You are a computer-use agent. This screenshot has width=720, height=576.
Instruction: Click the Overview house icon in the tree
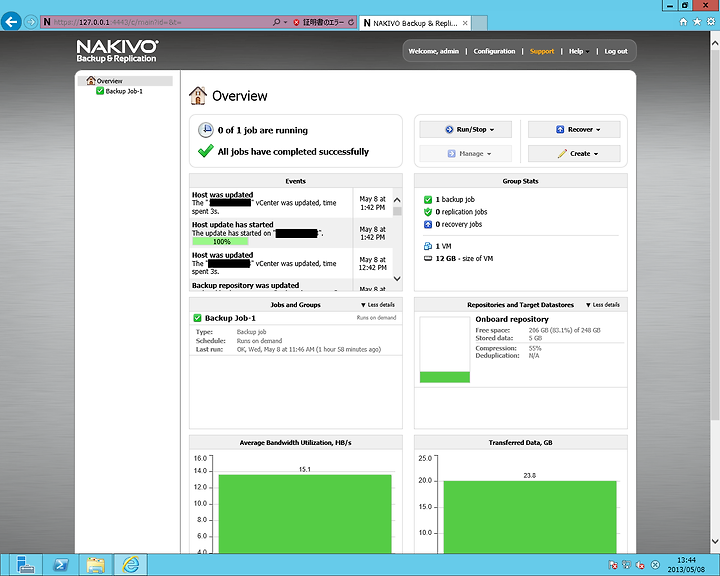(x=91, y=80)
